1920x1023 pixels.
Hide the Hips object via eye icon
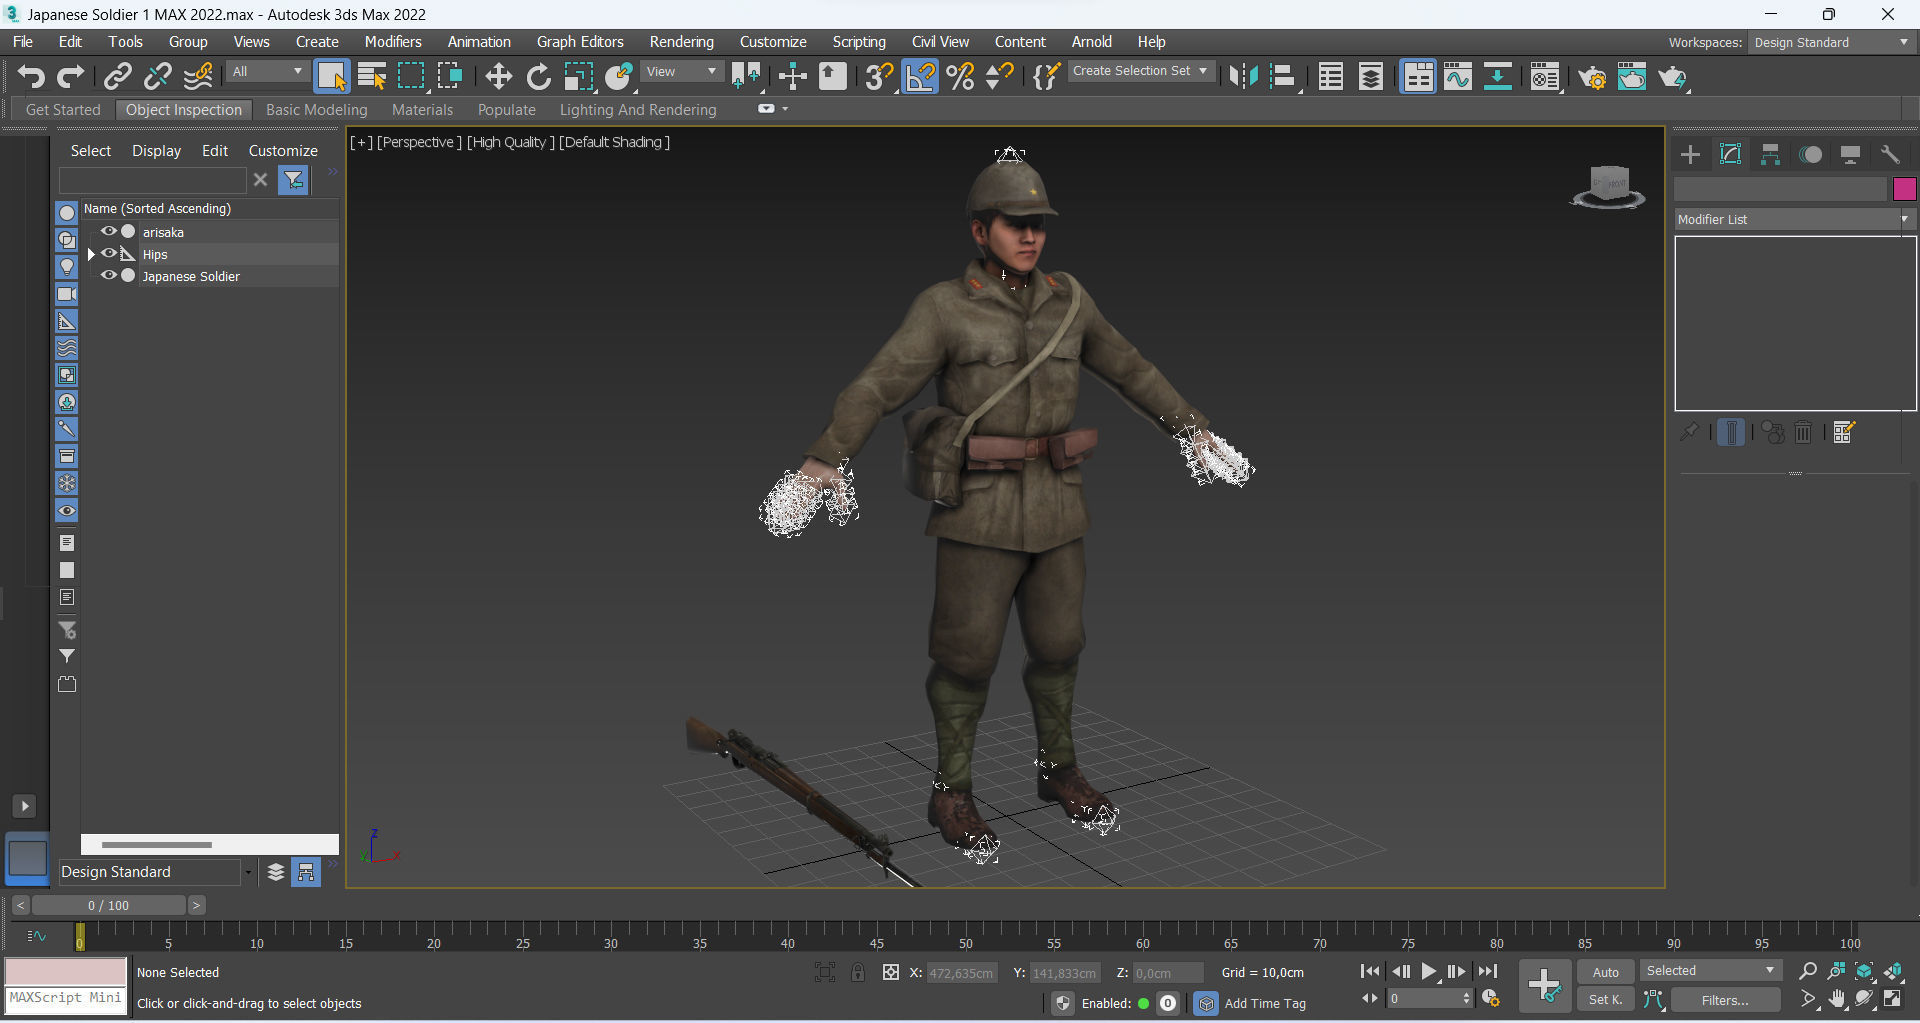point(109,253)
